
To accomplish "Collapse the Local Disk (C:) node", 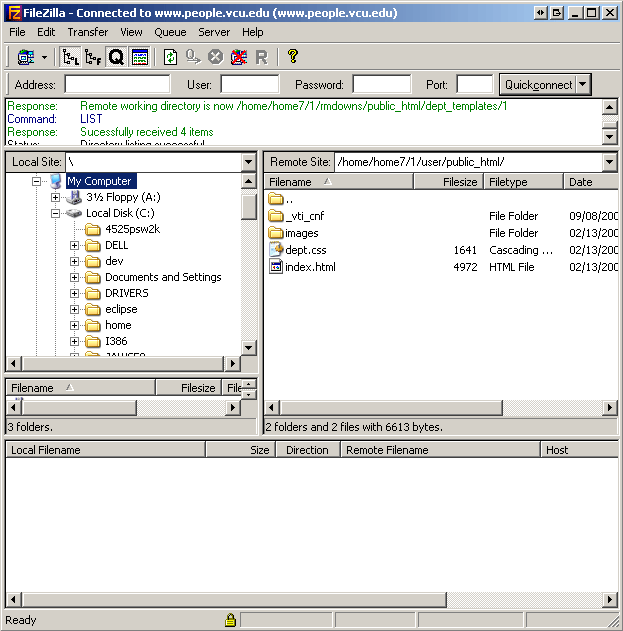I will 55,213.
